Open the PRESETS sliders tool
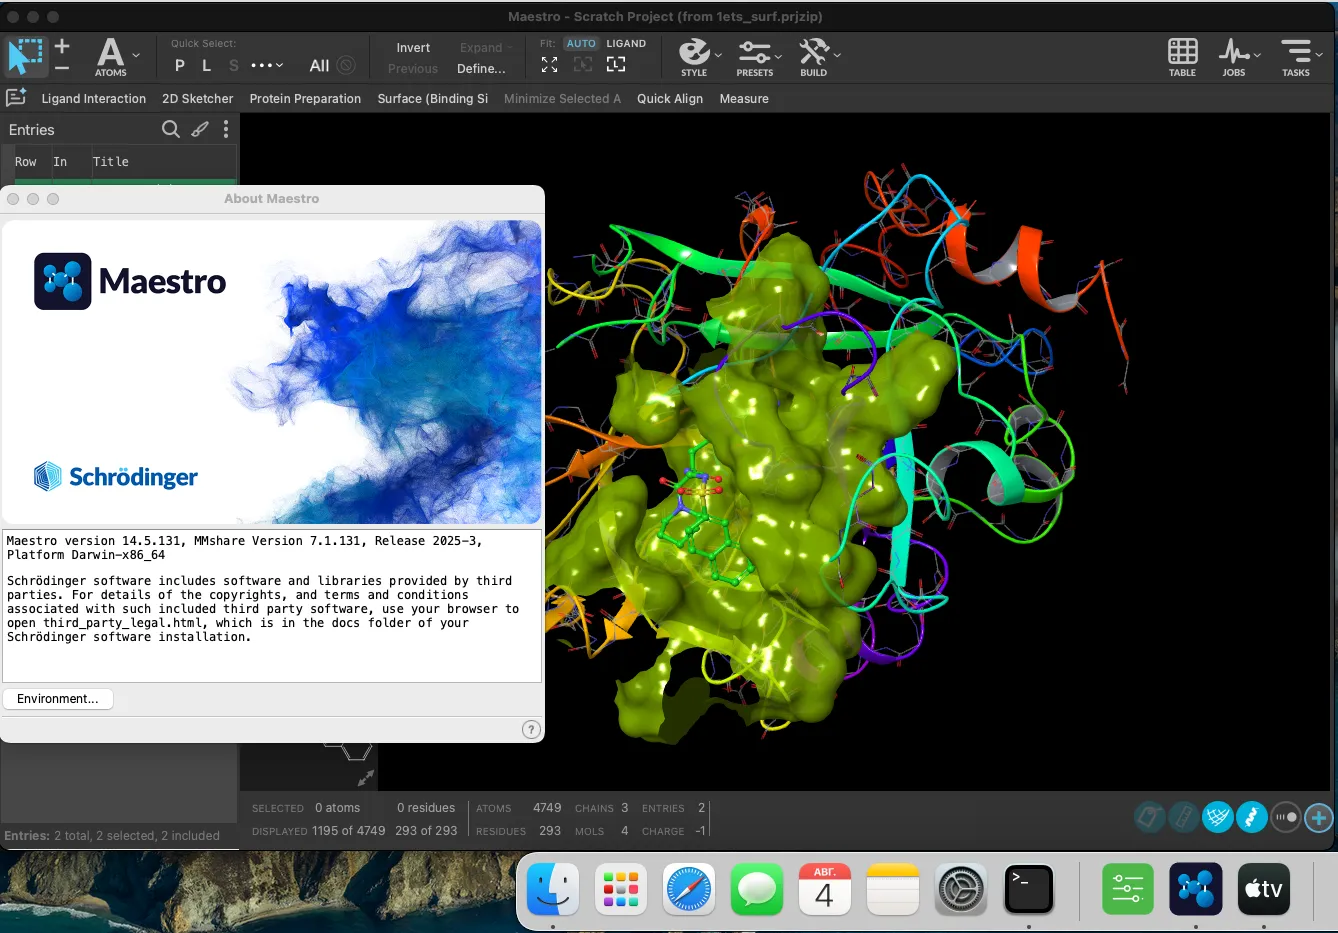Viewport: 1338px width, 933px height. click(x=754, y=57)
